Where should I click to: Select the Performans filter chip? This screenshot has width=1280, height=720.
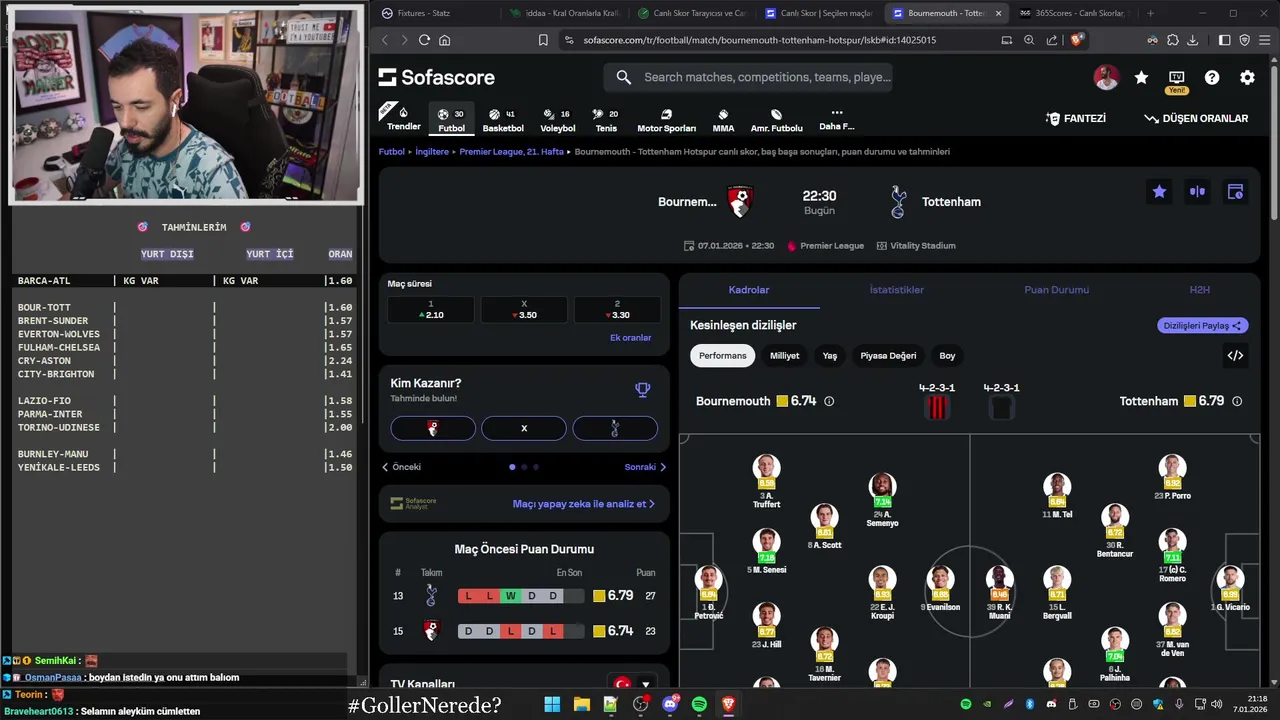click(x=723, y=355)
